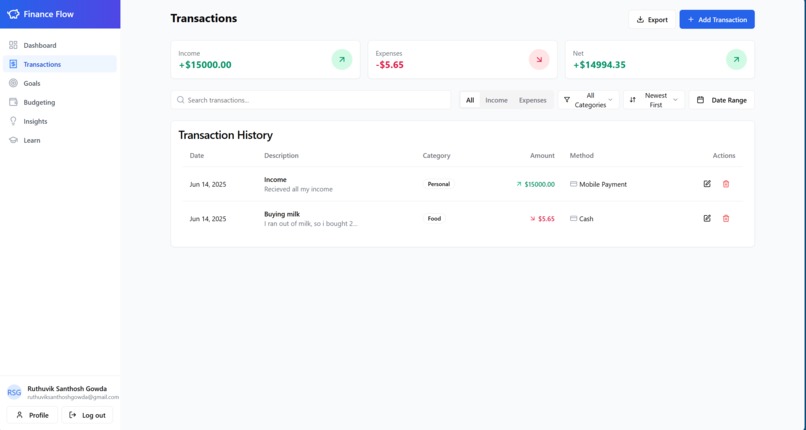Click Mobile Payment method text
The height and width of the screenshot is (430, 806).
point(603,184)
